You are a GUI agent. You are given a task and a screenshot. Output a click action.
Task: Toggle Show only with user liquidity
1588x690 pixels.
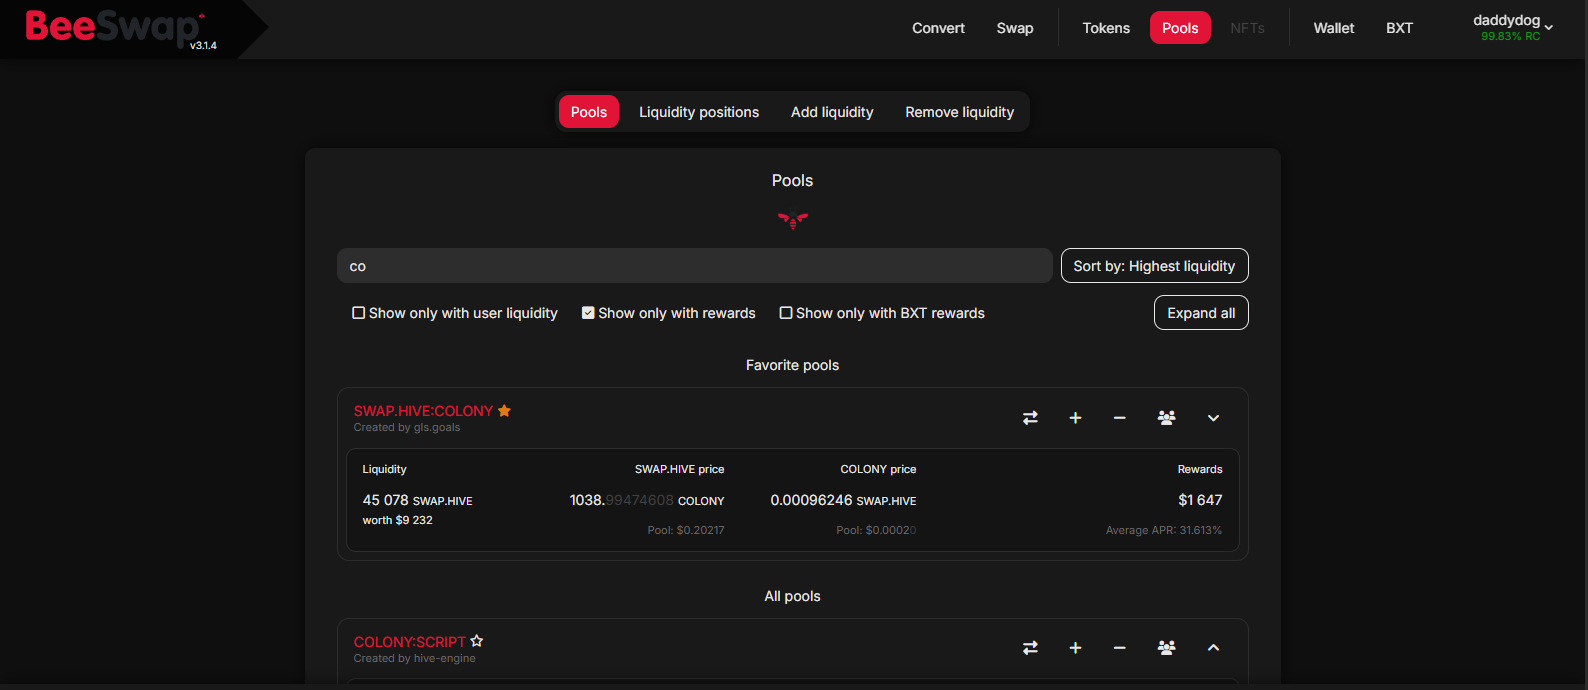coord(455,313)
